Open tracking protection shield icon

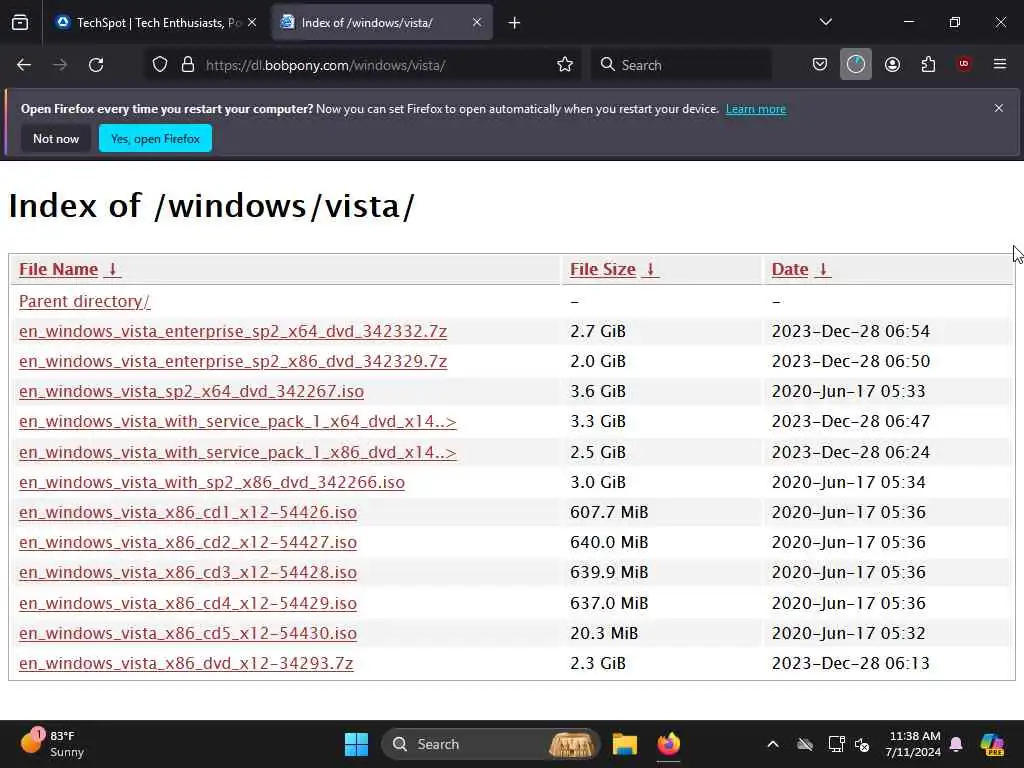tap(160, 65)
